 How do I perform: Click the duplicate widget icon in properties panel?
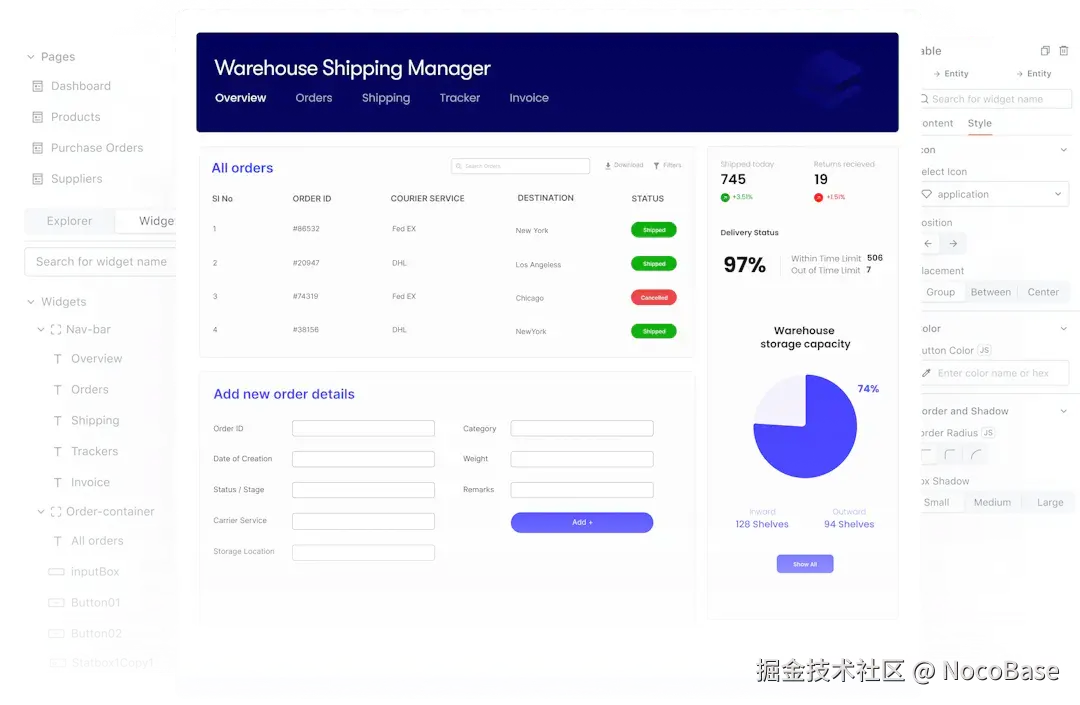pos(1045,50)
